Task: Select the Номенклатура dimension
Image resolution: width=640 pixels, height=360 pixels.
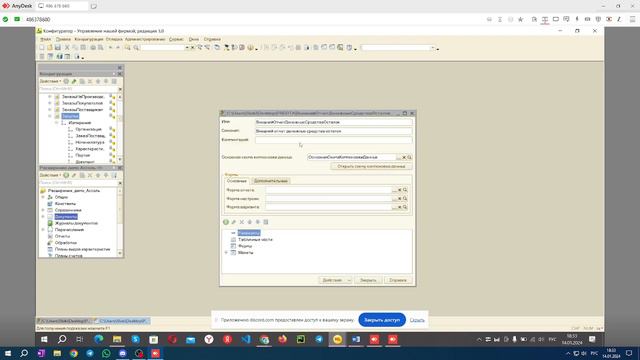Action: [x=90, y=142]
